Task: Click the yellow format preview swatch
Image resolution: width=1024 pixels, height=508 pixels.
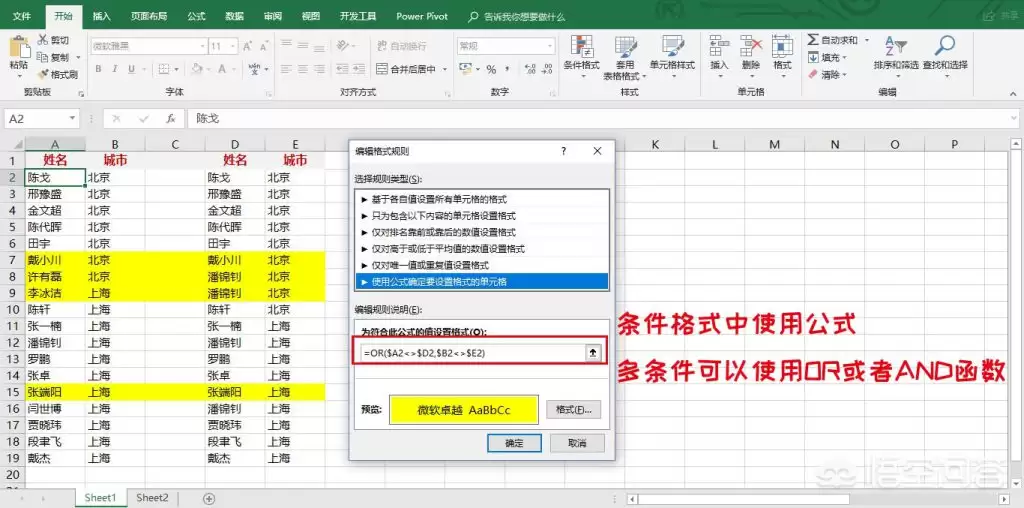Action: pyautogui.click(x=463, y=409)
